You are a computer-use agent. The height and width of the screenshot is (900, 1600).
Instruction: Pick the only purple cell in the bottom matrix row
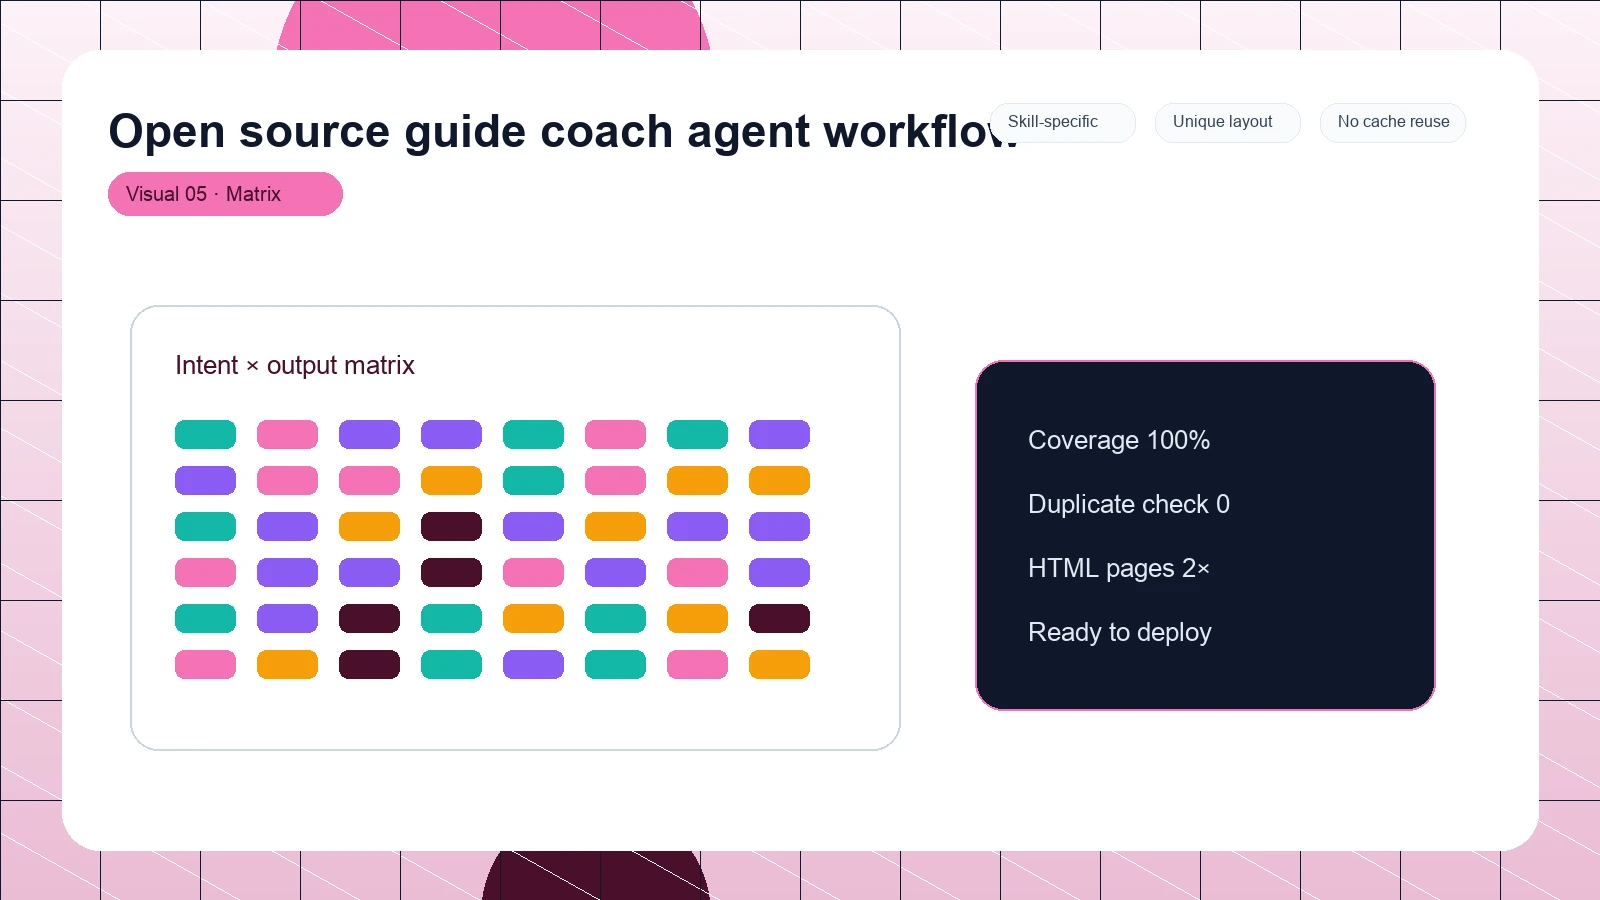click(533, 665)
